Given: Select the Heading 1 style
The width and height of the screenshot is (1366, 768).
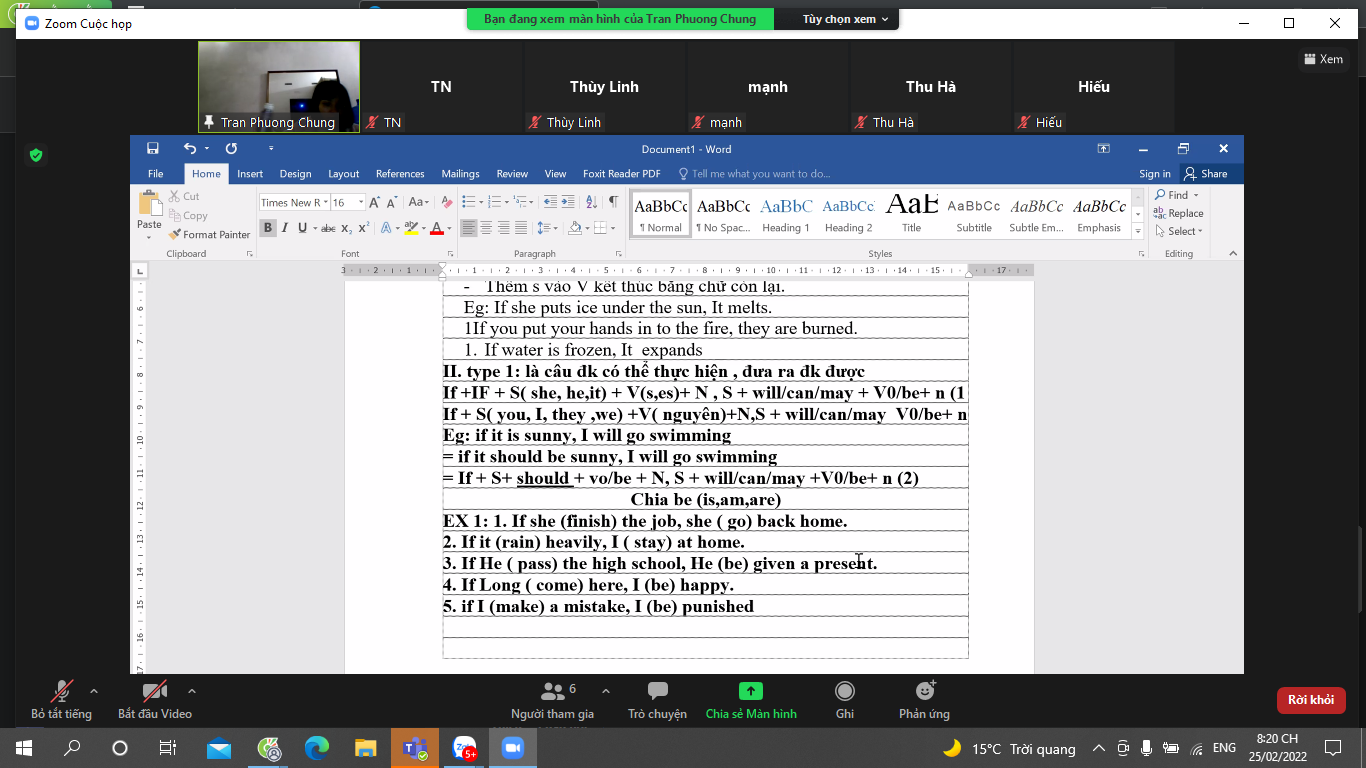Looking at the screenshot, I should tap(786, 214).
